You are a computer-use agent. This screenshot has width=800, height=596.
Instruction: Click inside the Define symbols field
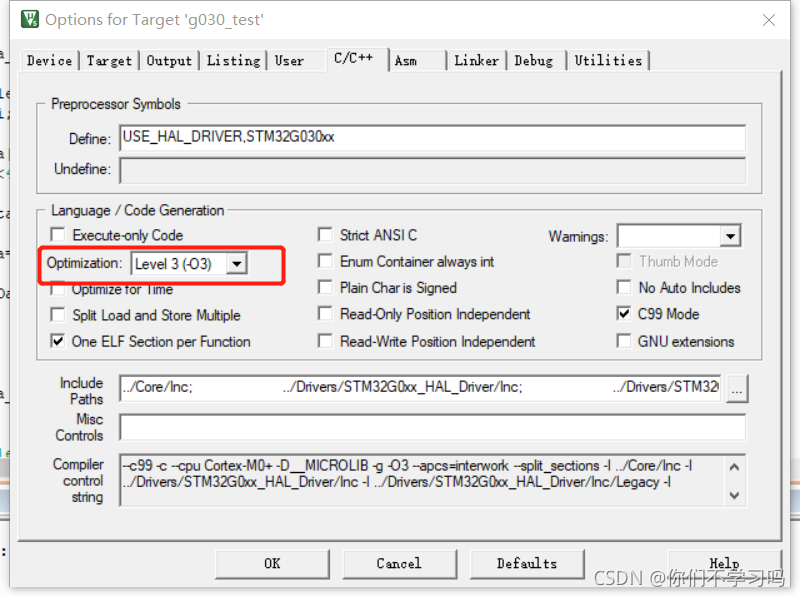[432, 138]
